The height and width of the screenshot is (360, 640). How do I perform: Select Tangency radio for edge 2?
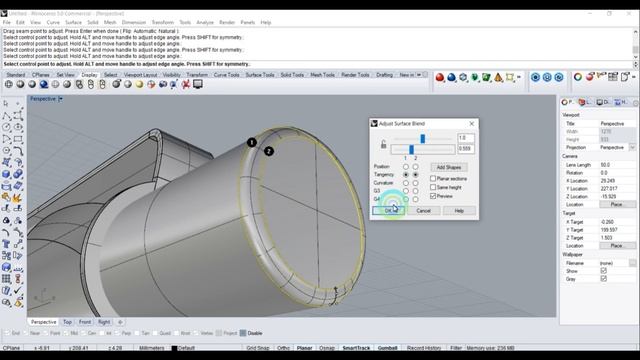pos(416,175)
